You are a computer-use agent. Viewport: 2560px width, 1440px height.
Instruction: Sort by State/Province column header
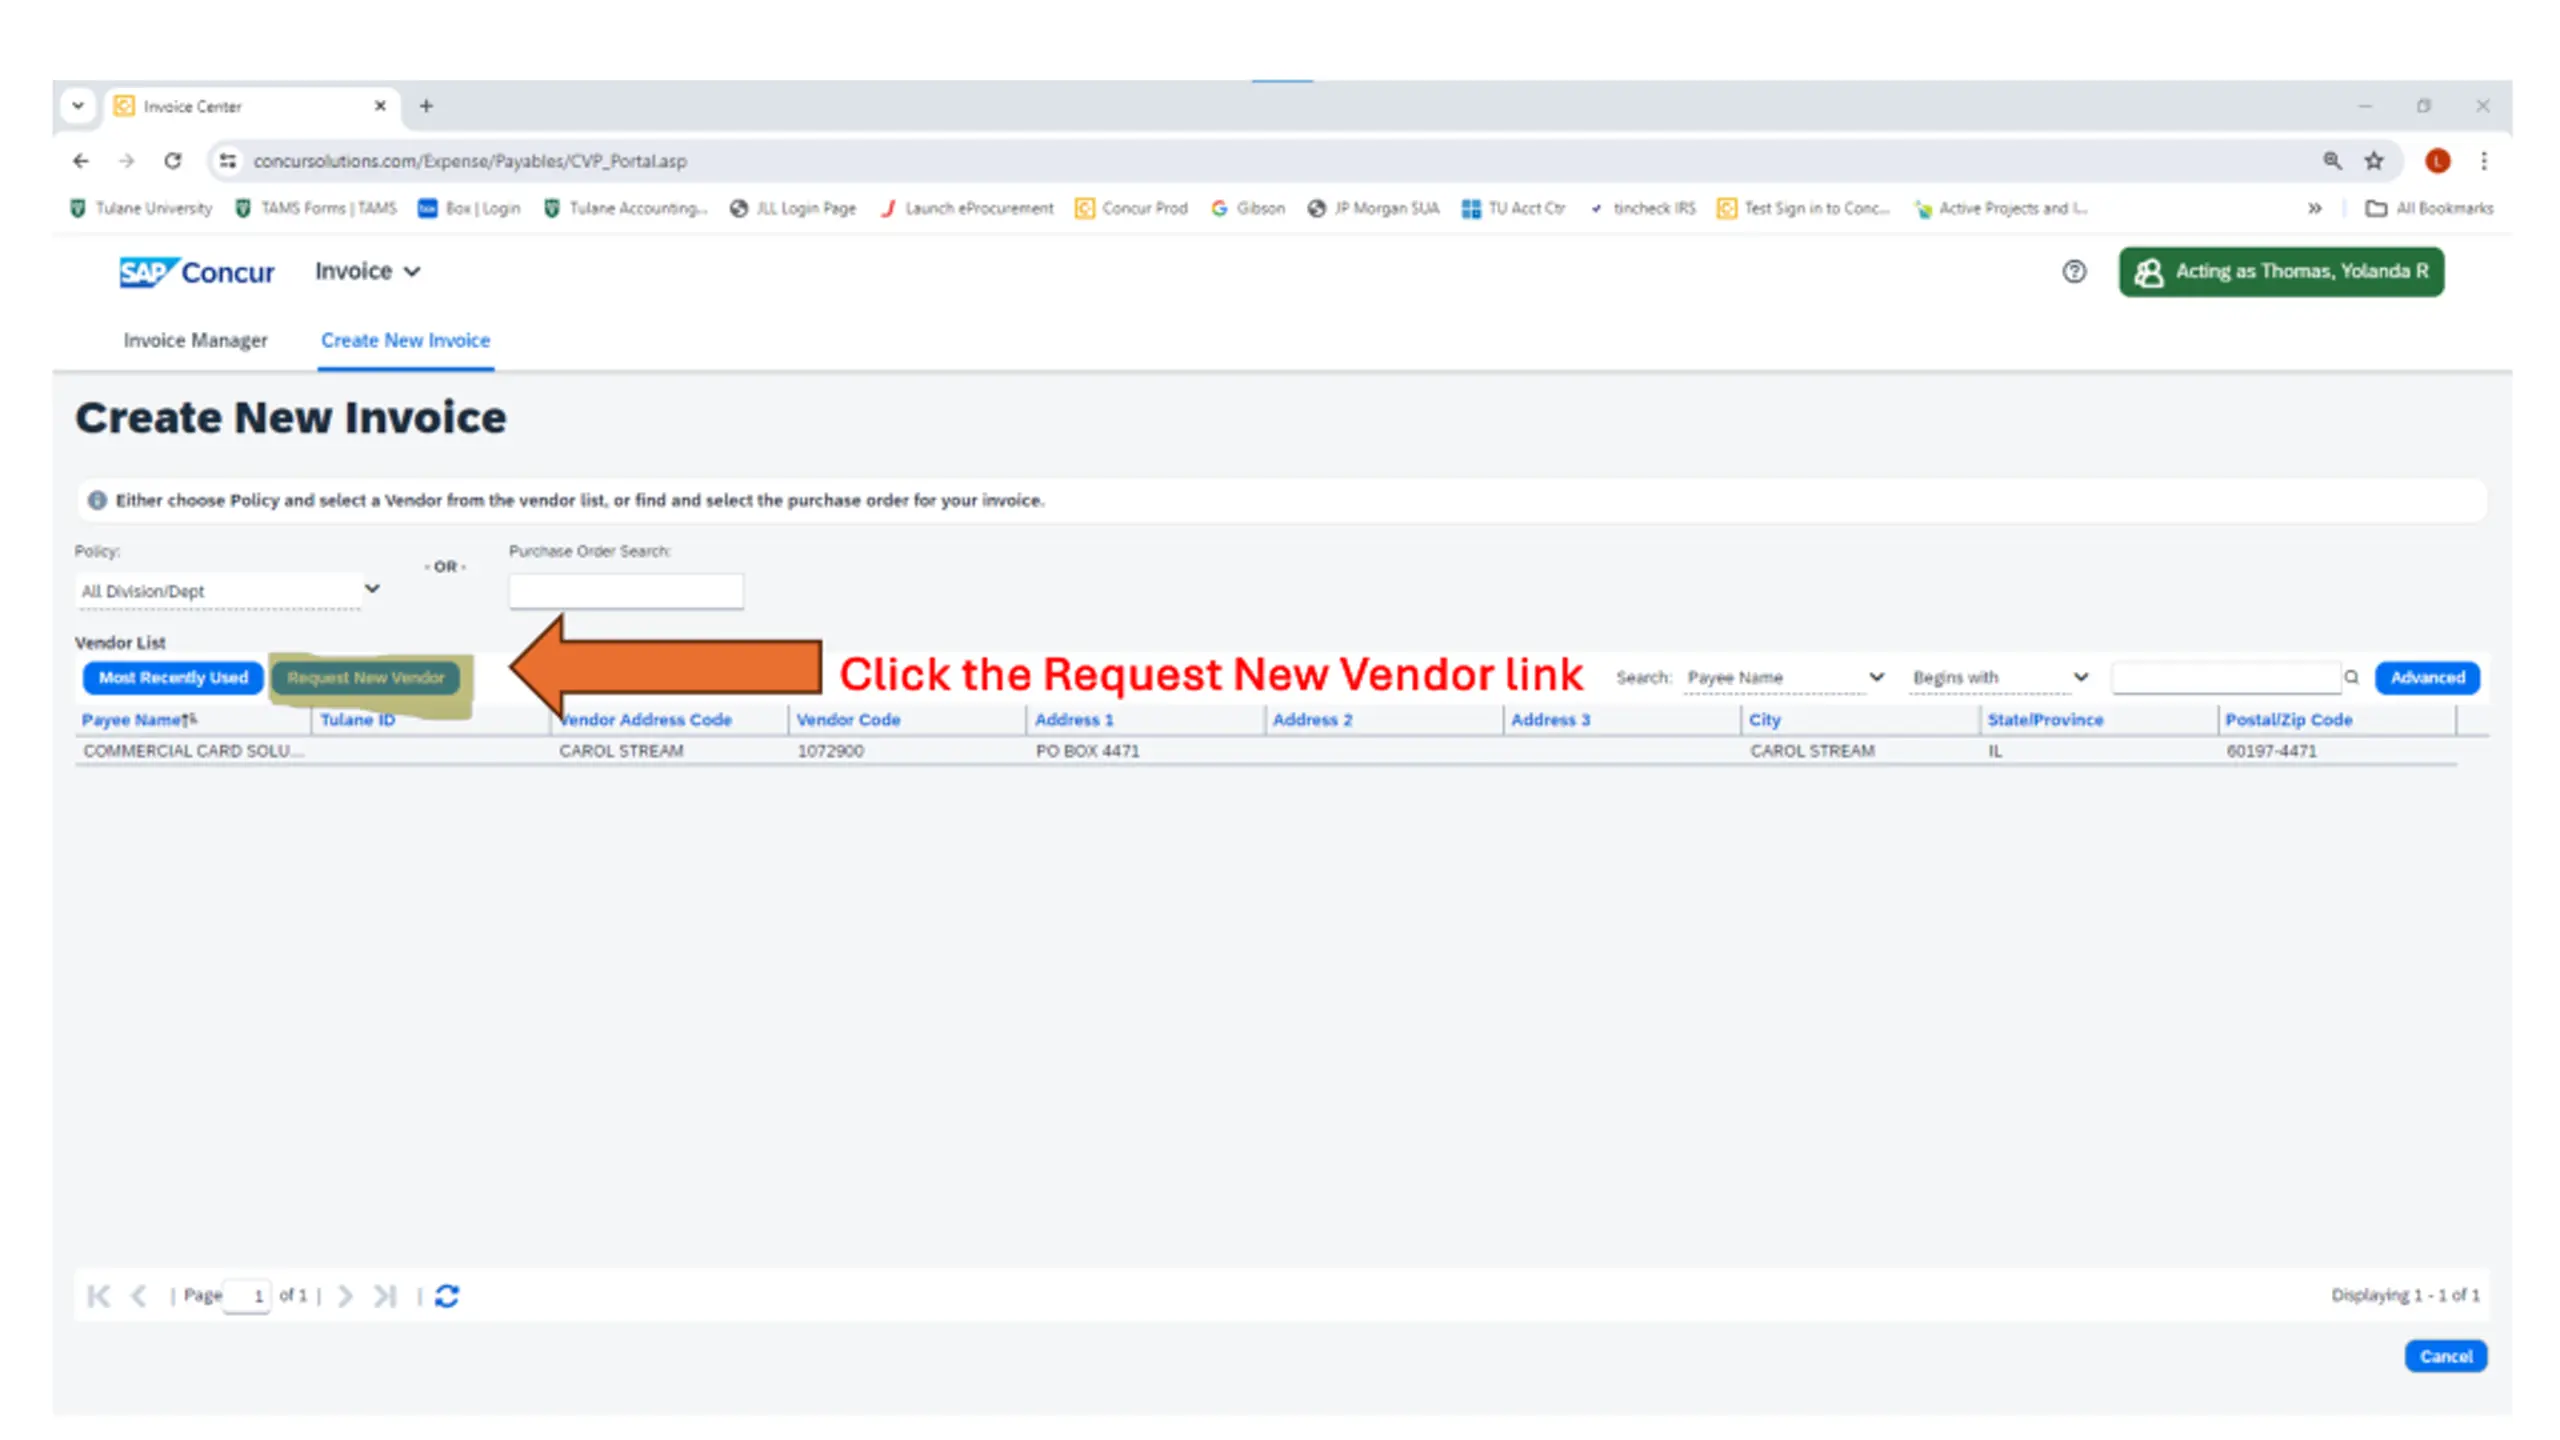pos(2045,720)
